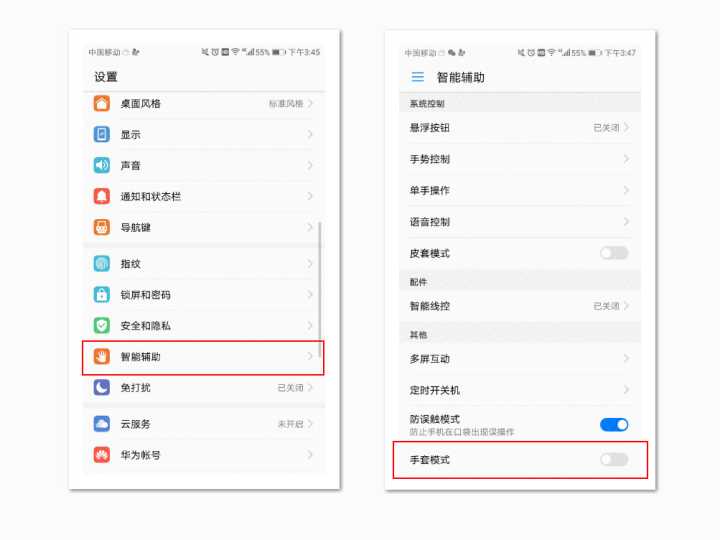
Task: Tap 标准风格 value on 桌面风格 row
Action: click(286, 104)
